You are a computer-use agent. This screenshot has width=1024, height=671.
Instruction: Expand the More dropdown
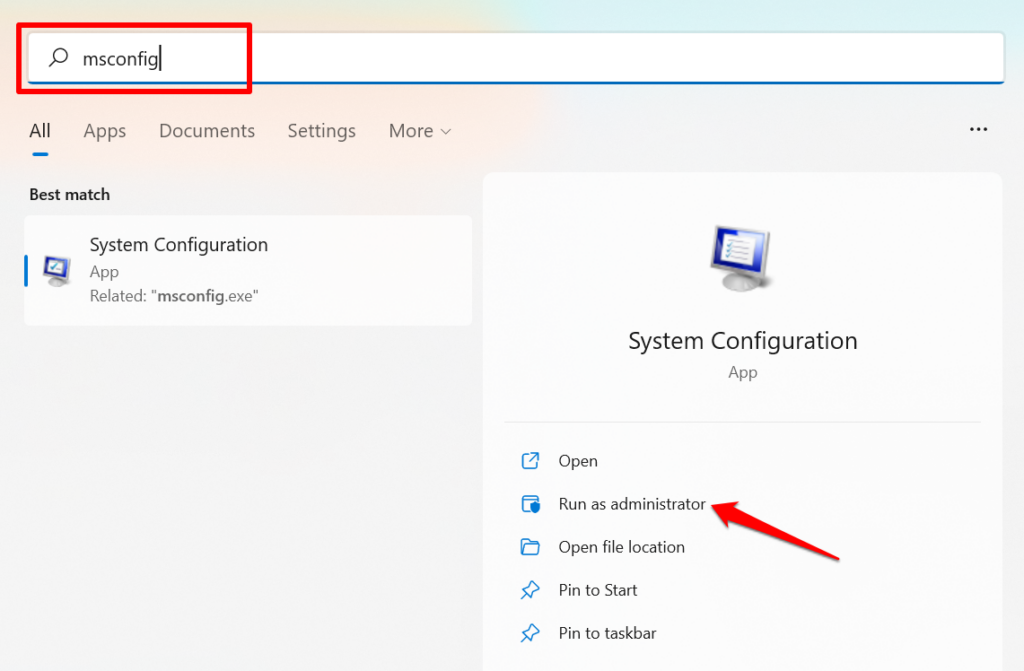pyautogui.click(x=420, y=131)
